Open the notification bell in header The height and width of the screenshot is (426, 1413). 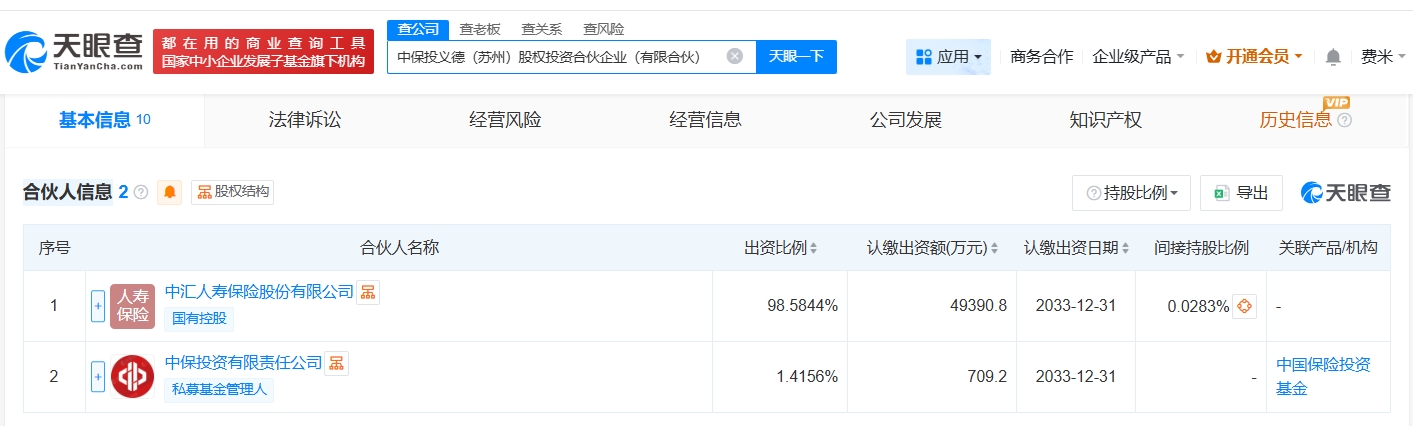(1333, 57)
